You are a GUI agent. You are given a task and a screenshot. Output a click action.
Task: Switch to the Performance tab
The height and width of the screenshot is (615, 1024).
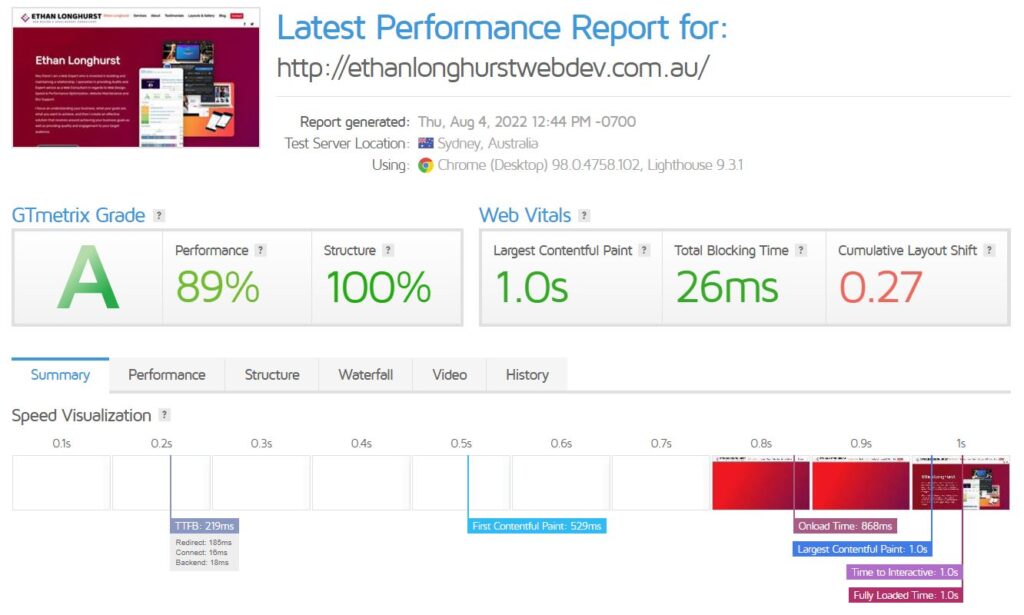[x=167, y=375]
